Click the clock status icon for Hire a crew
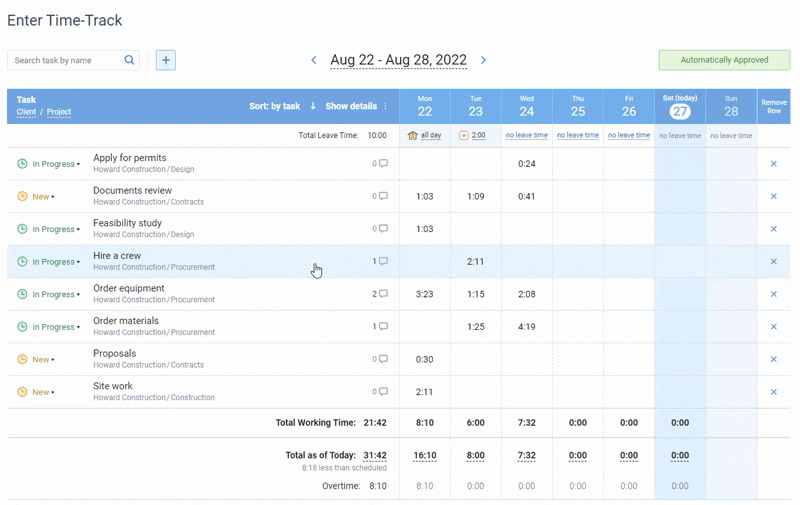Screen dimensions: 800x505 pos(22,261)
